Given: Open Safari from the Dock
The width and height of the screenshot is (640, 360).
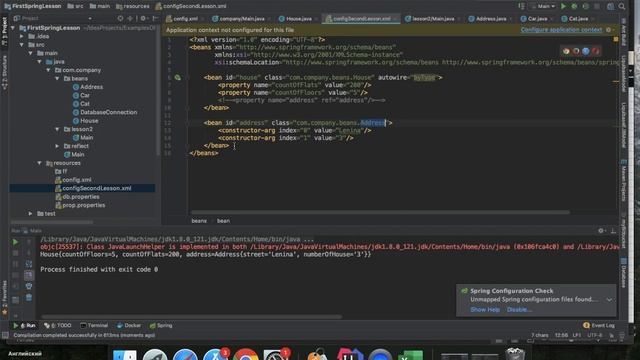Looking at the screenshot, I should point(185,355).
